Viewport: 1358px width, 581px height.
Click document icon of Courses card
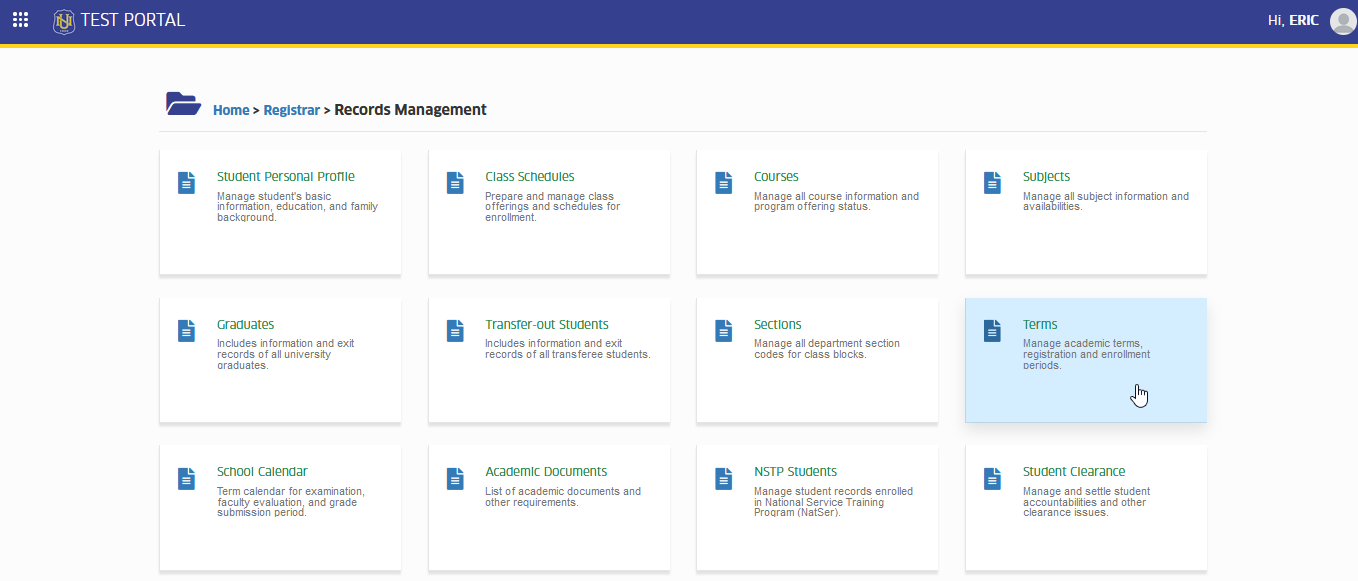(724, 183)
